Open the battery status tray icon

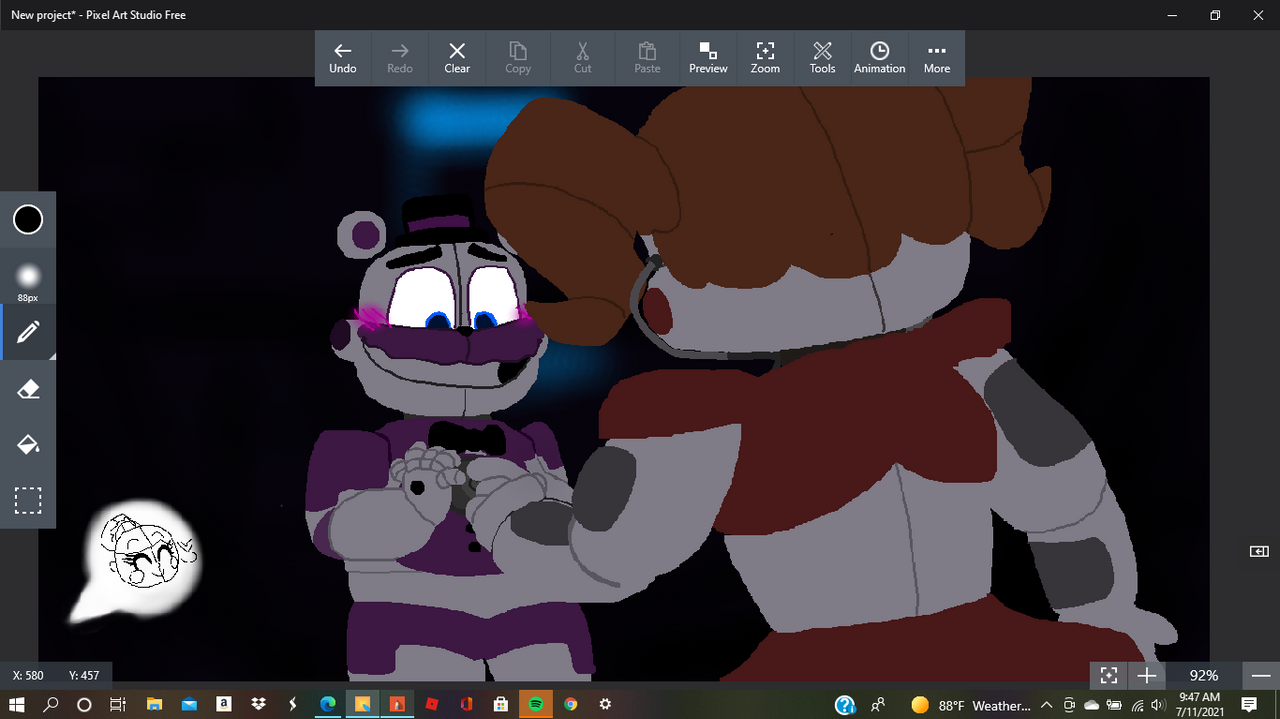1114,705
